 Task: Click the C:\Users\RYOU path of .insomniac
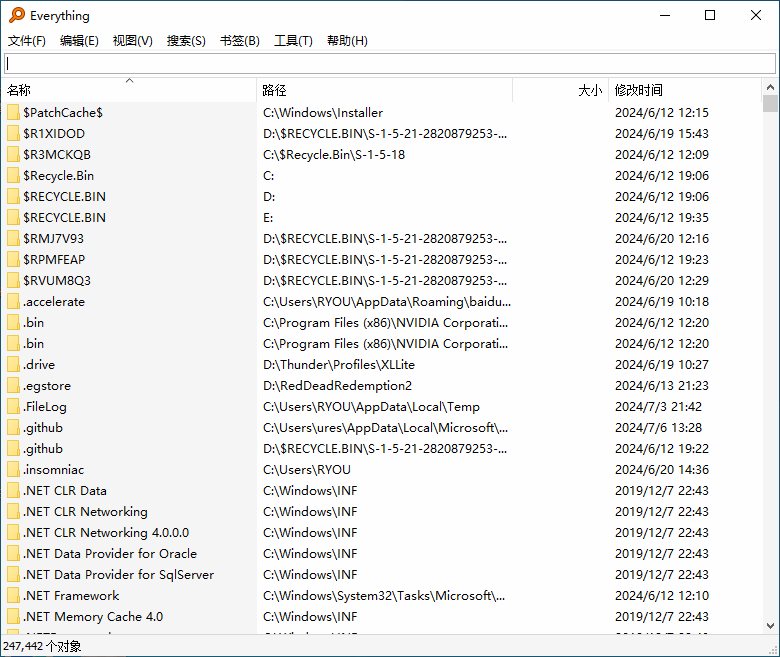pyautogui.click(x=306, y=469)
